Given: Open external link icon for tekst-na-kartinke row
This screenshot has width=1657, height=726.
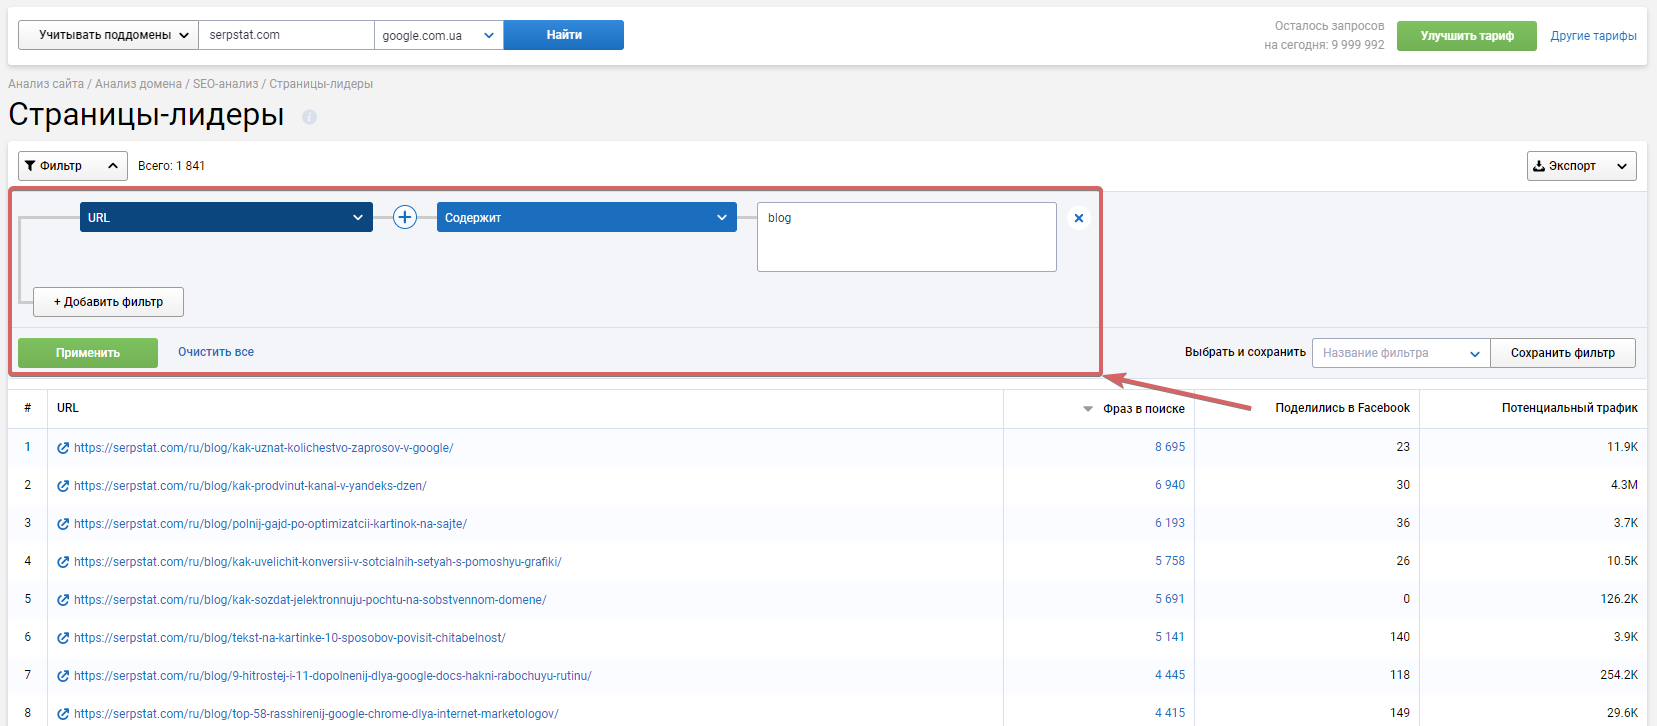Looking at the screenshot, I should 63,638.
